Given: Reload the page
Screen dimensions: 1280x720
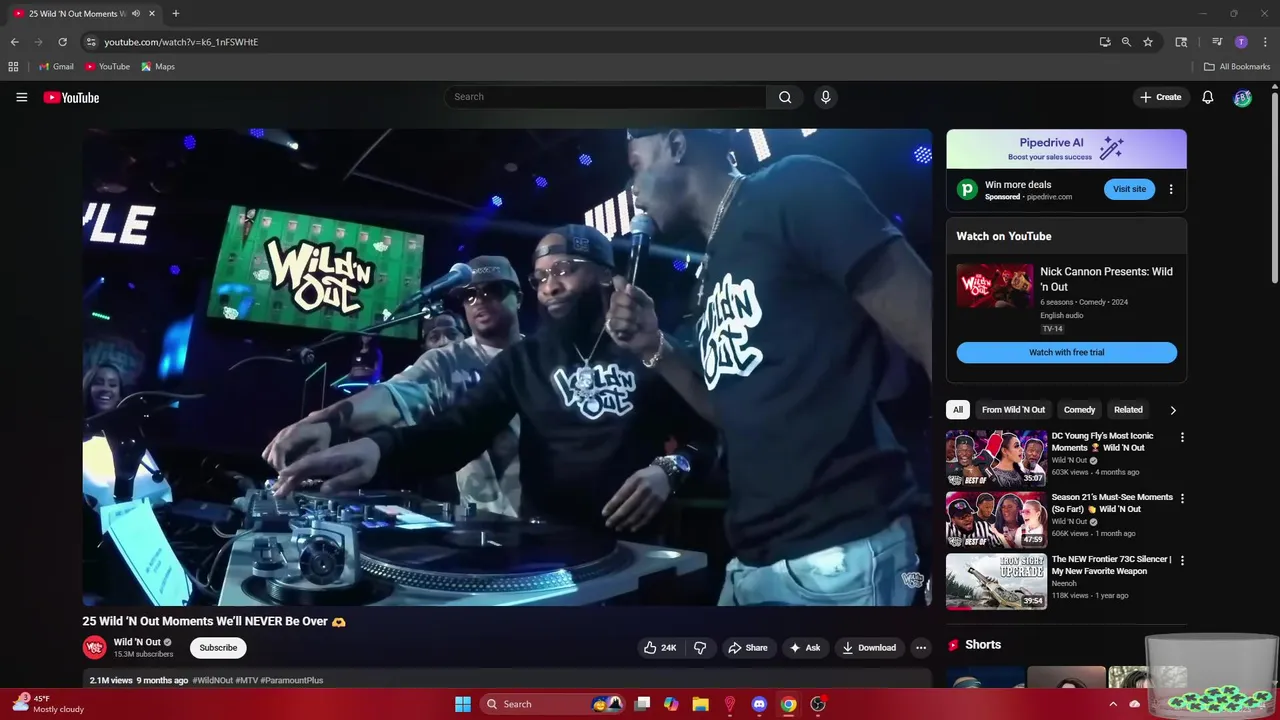Looking at the screenshot, I should 62,42.
